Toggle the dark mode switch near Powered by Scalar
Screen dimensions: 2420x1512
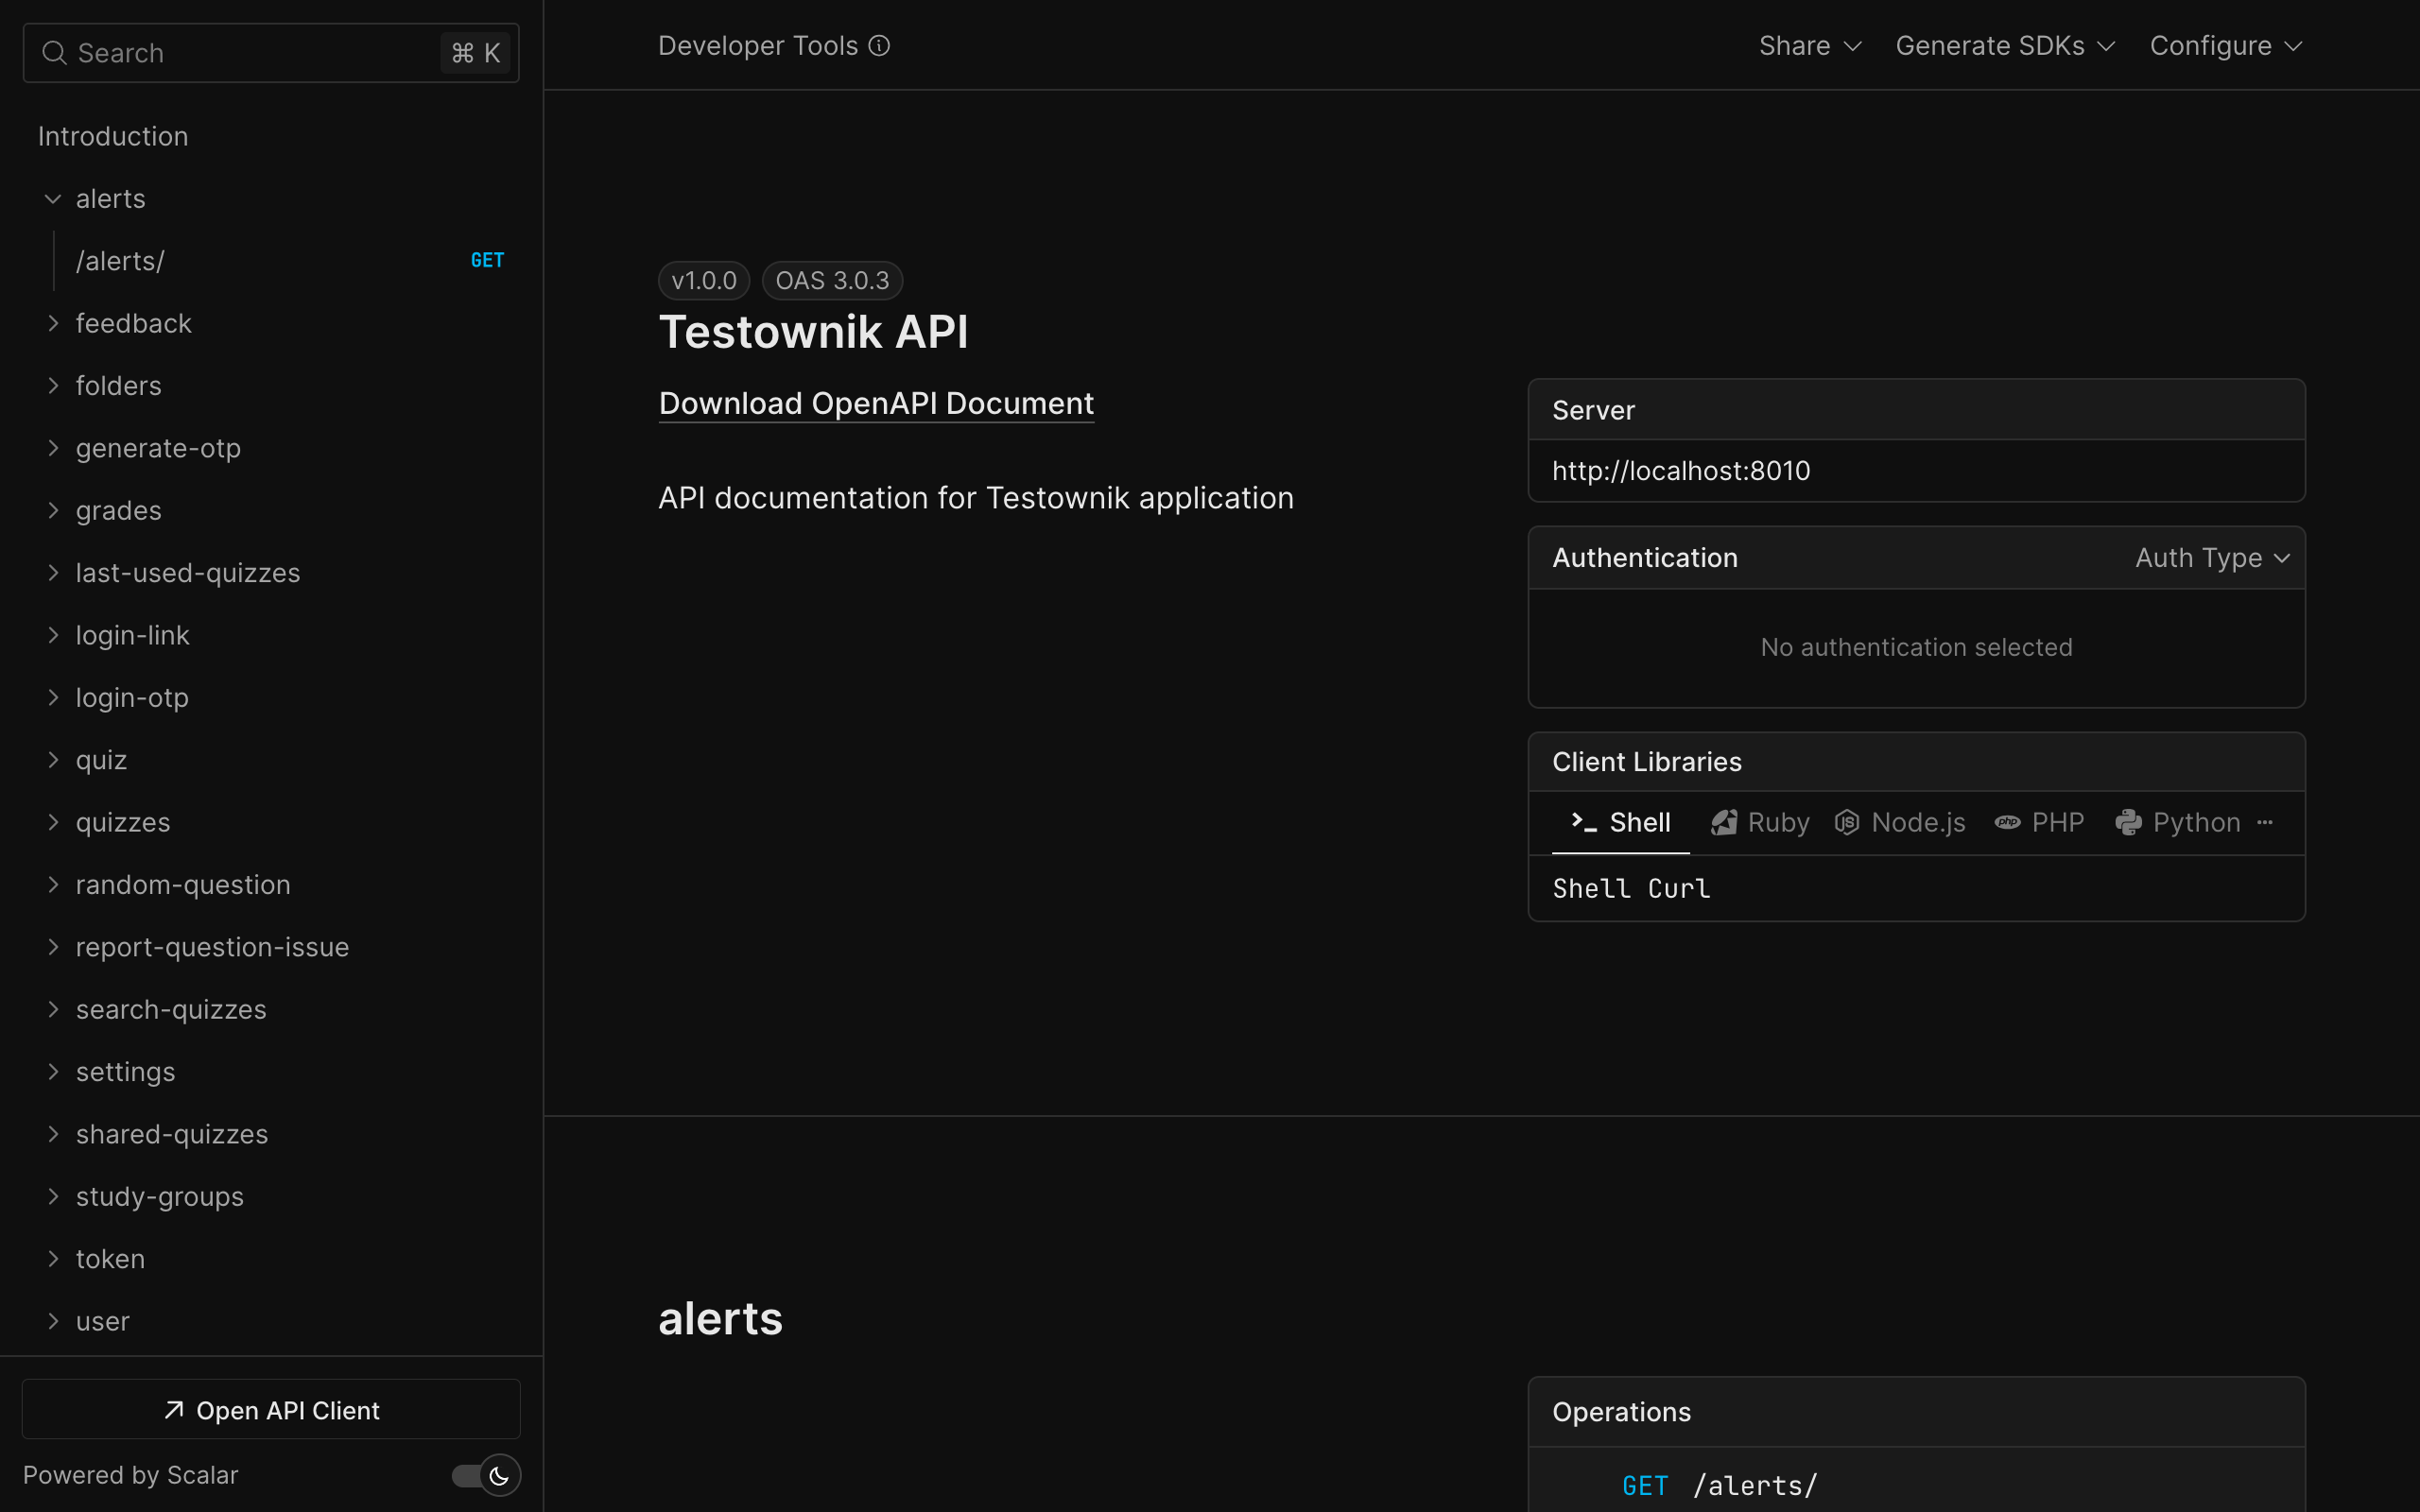484,1475
